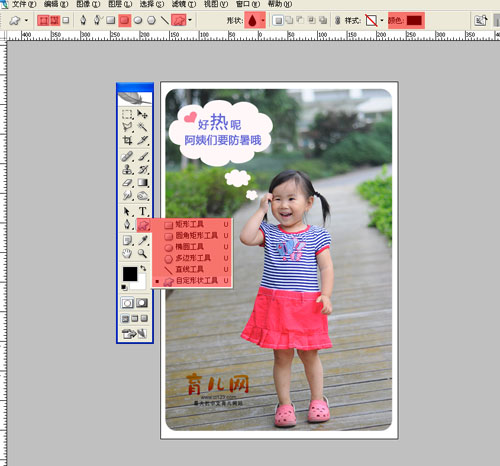Swap foreground and background colors
This screenshot has width=500, height=466.
coord(143,268)
